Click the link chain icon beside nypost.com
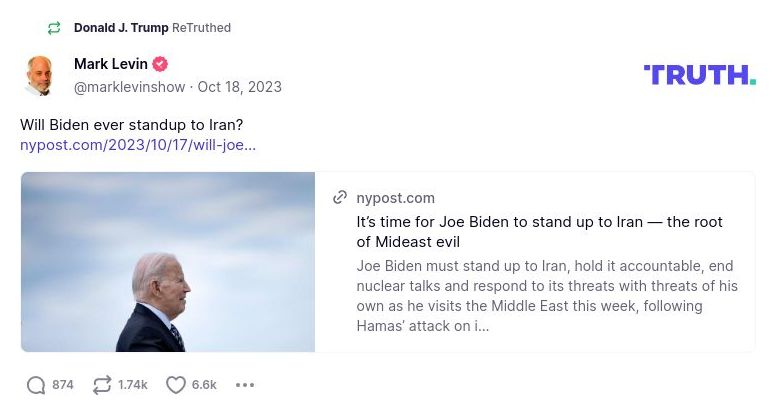The image size is (777, 415). 340,198
